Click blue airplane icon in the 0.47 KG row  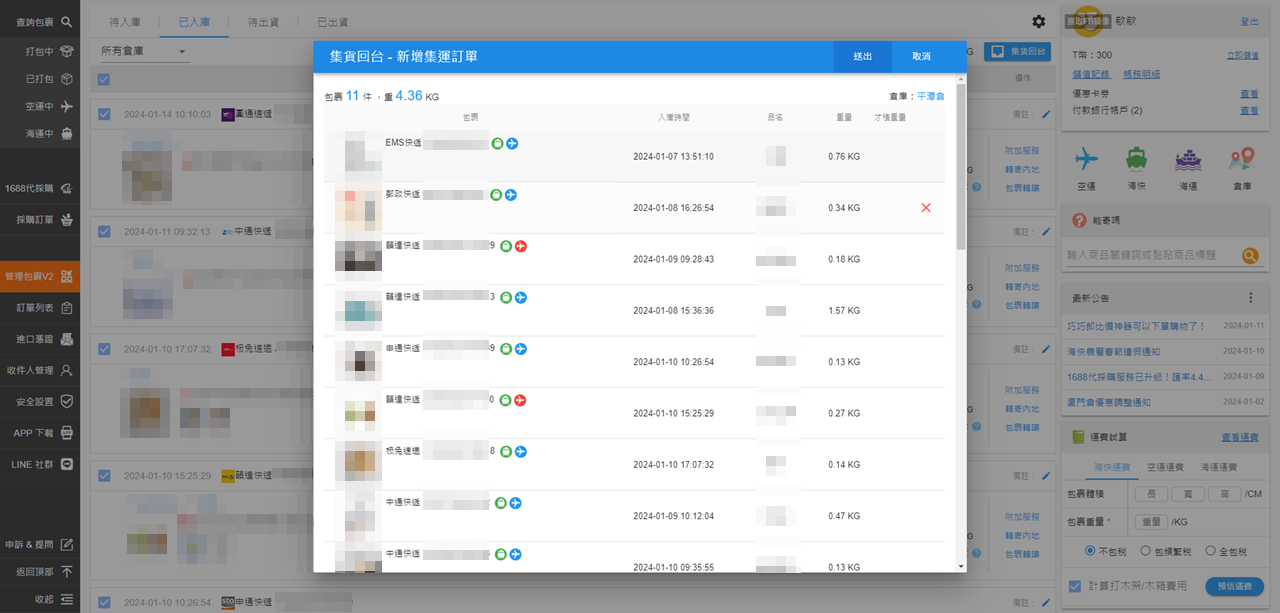point(515,503)
